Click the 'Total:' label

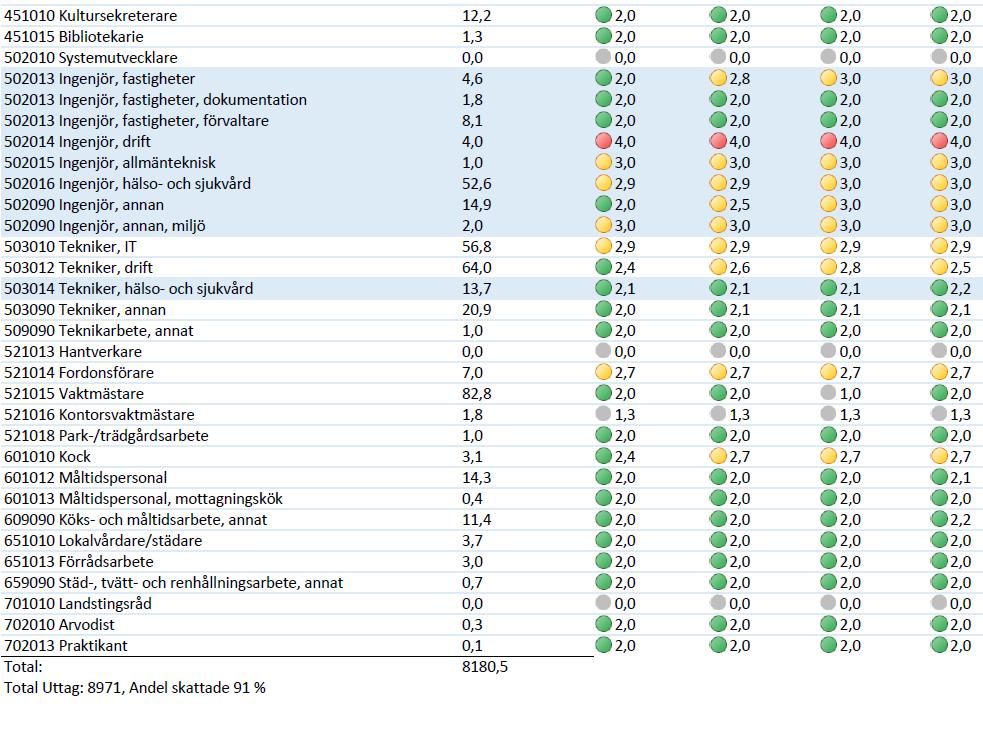pyautogui.click(x=23, y=667)
